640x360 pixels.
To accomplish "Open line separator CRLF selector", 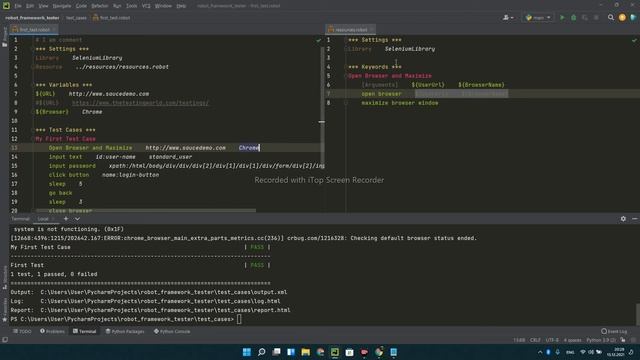I will click(535, 340).
